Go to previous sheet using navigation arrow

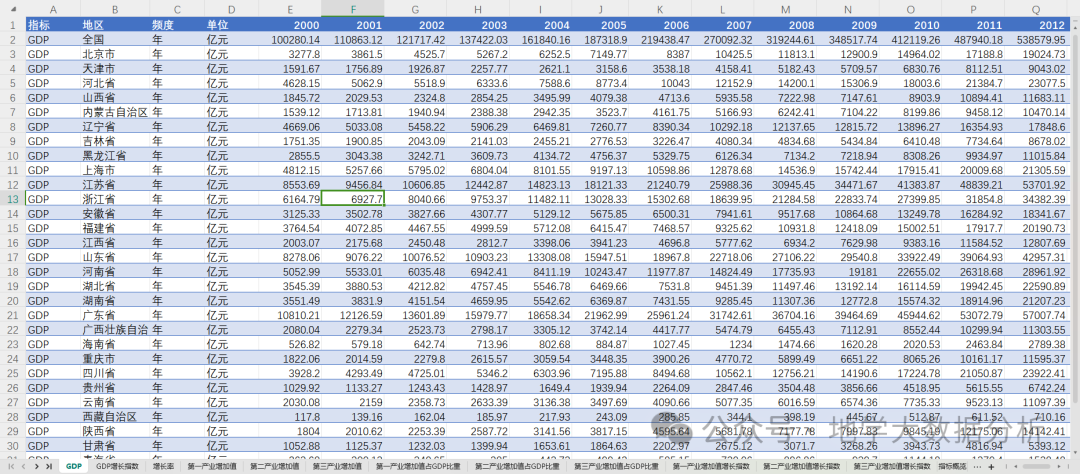coord(23,466)
